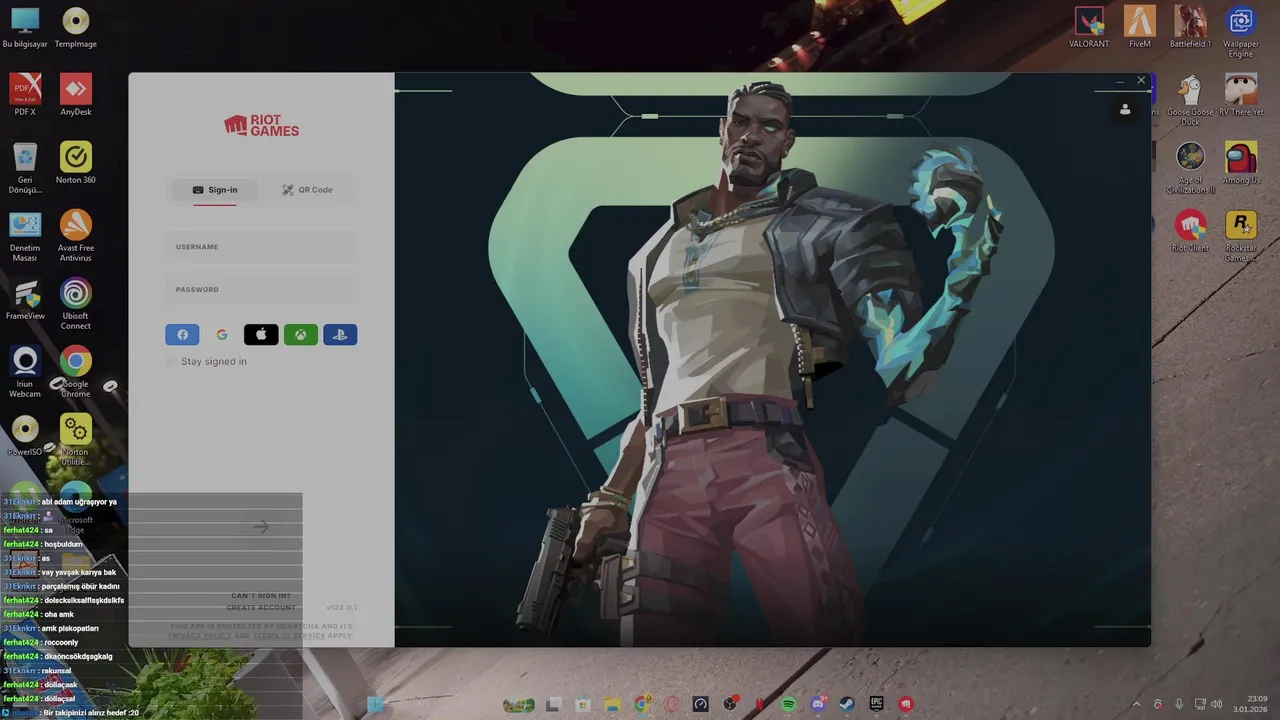Viewport: 1280px width, 720px height.
Task: Click the microphone tray icon
Action: tap(1179, 705)
